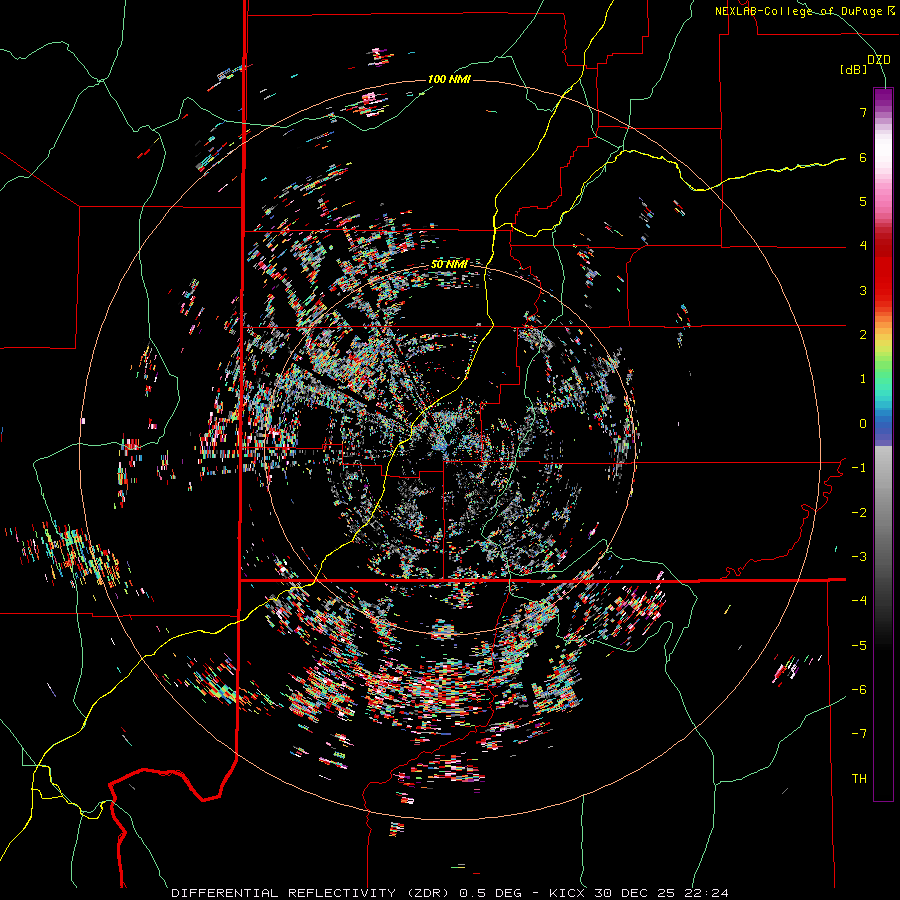Click the DZD legend title

[x=879, y=60]
